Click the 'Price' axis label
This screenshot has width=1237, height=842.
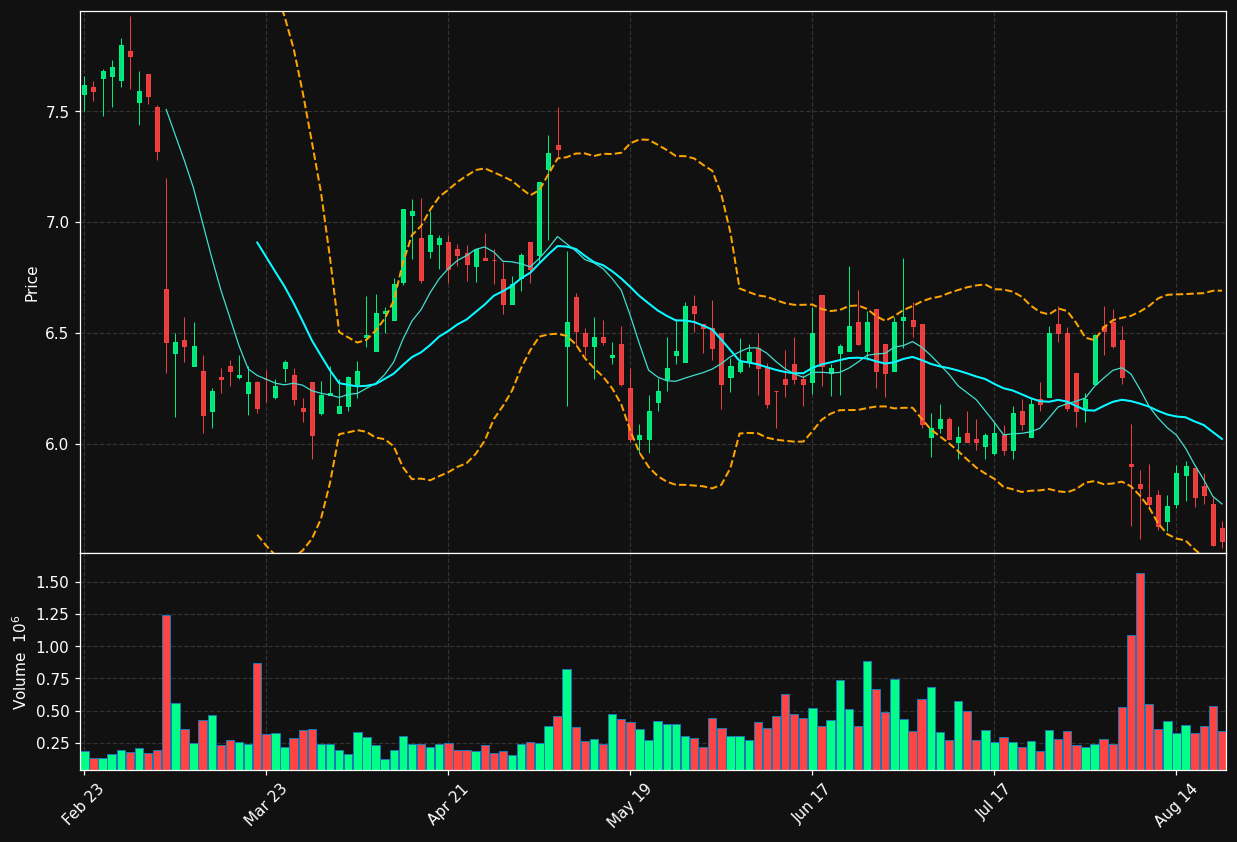coord(32,283)
